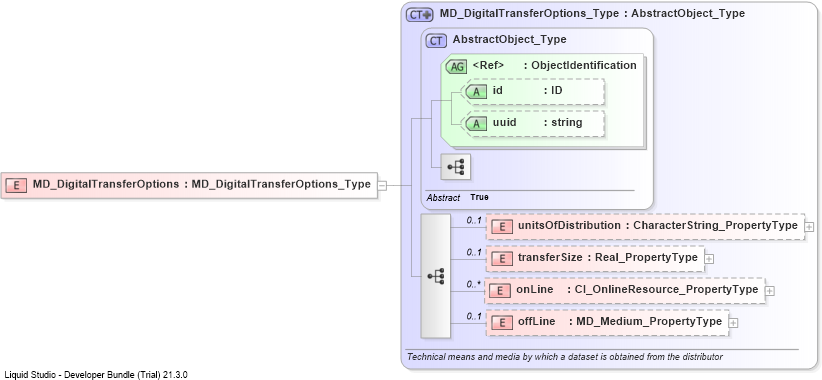Expand the offLine element

point(733,323)
